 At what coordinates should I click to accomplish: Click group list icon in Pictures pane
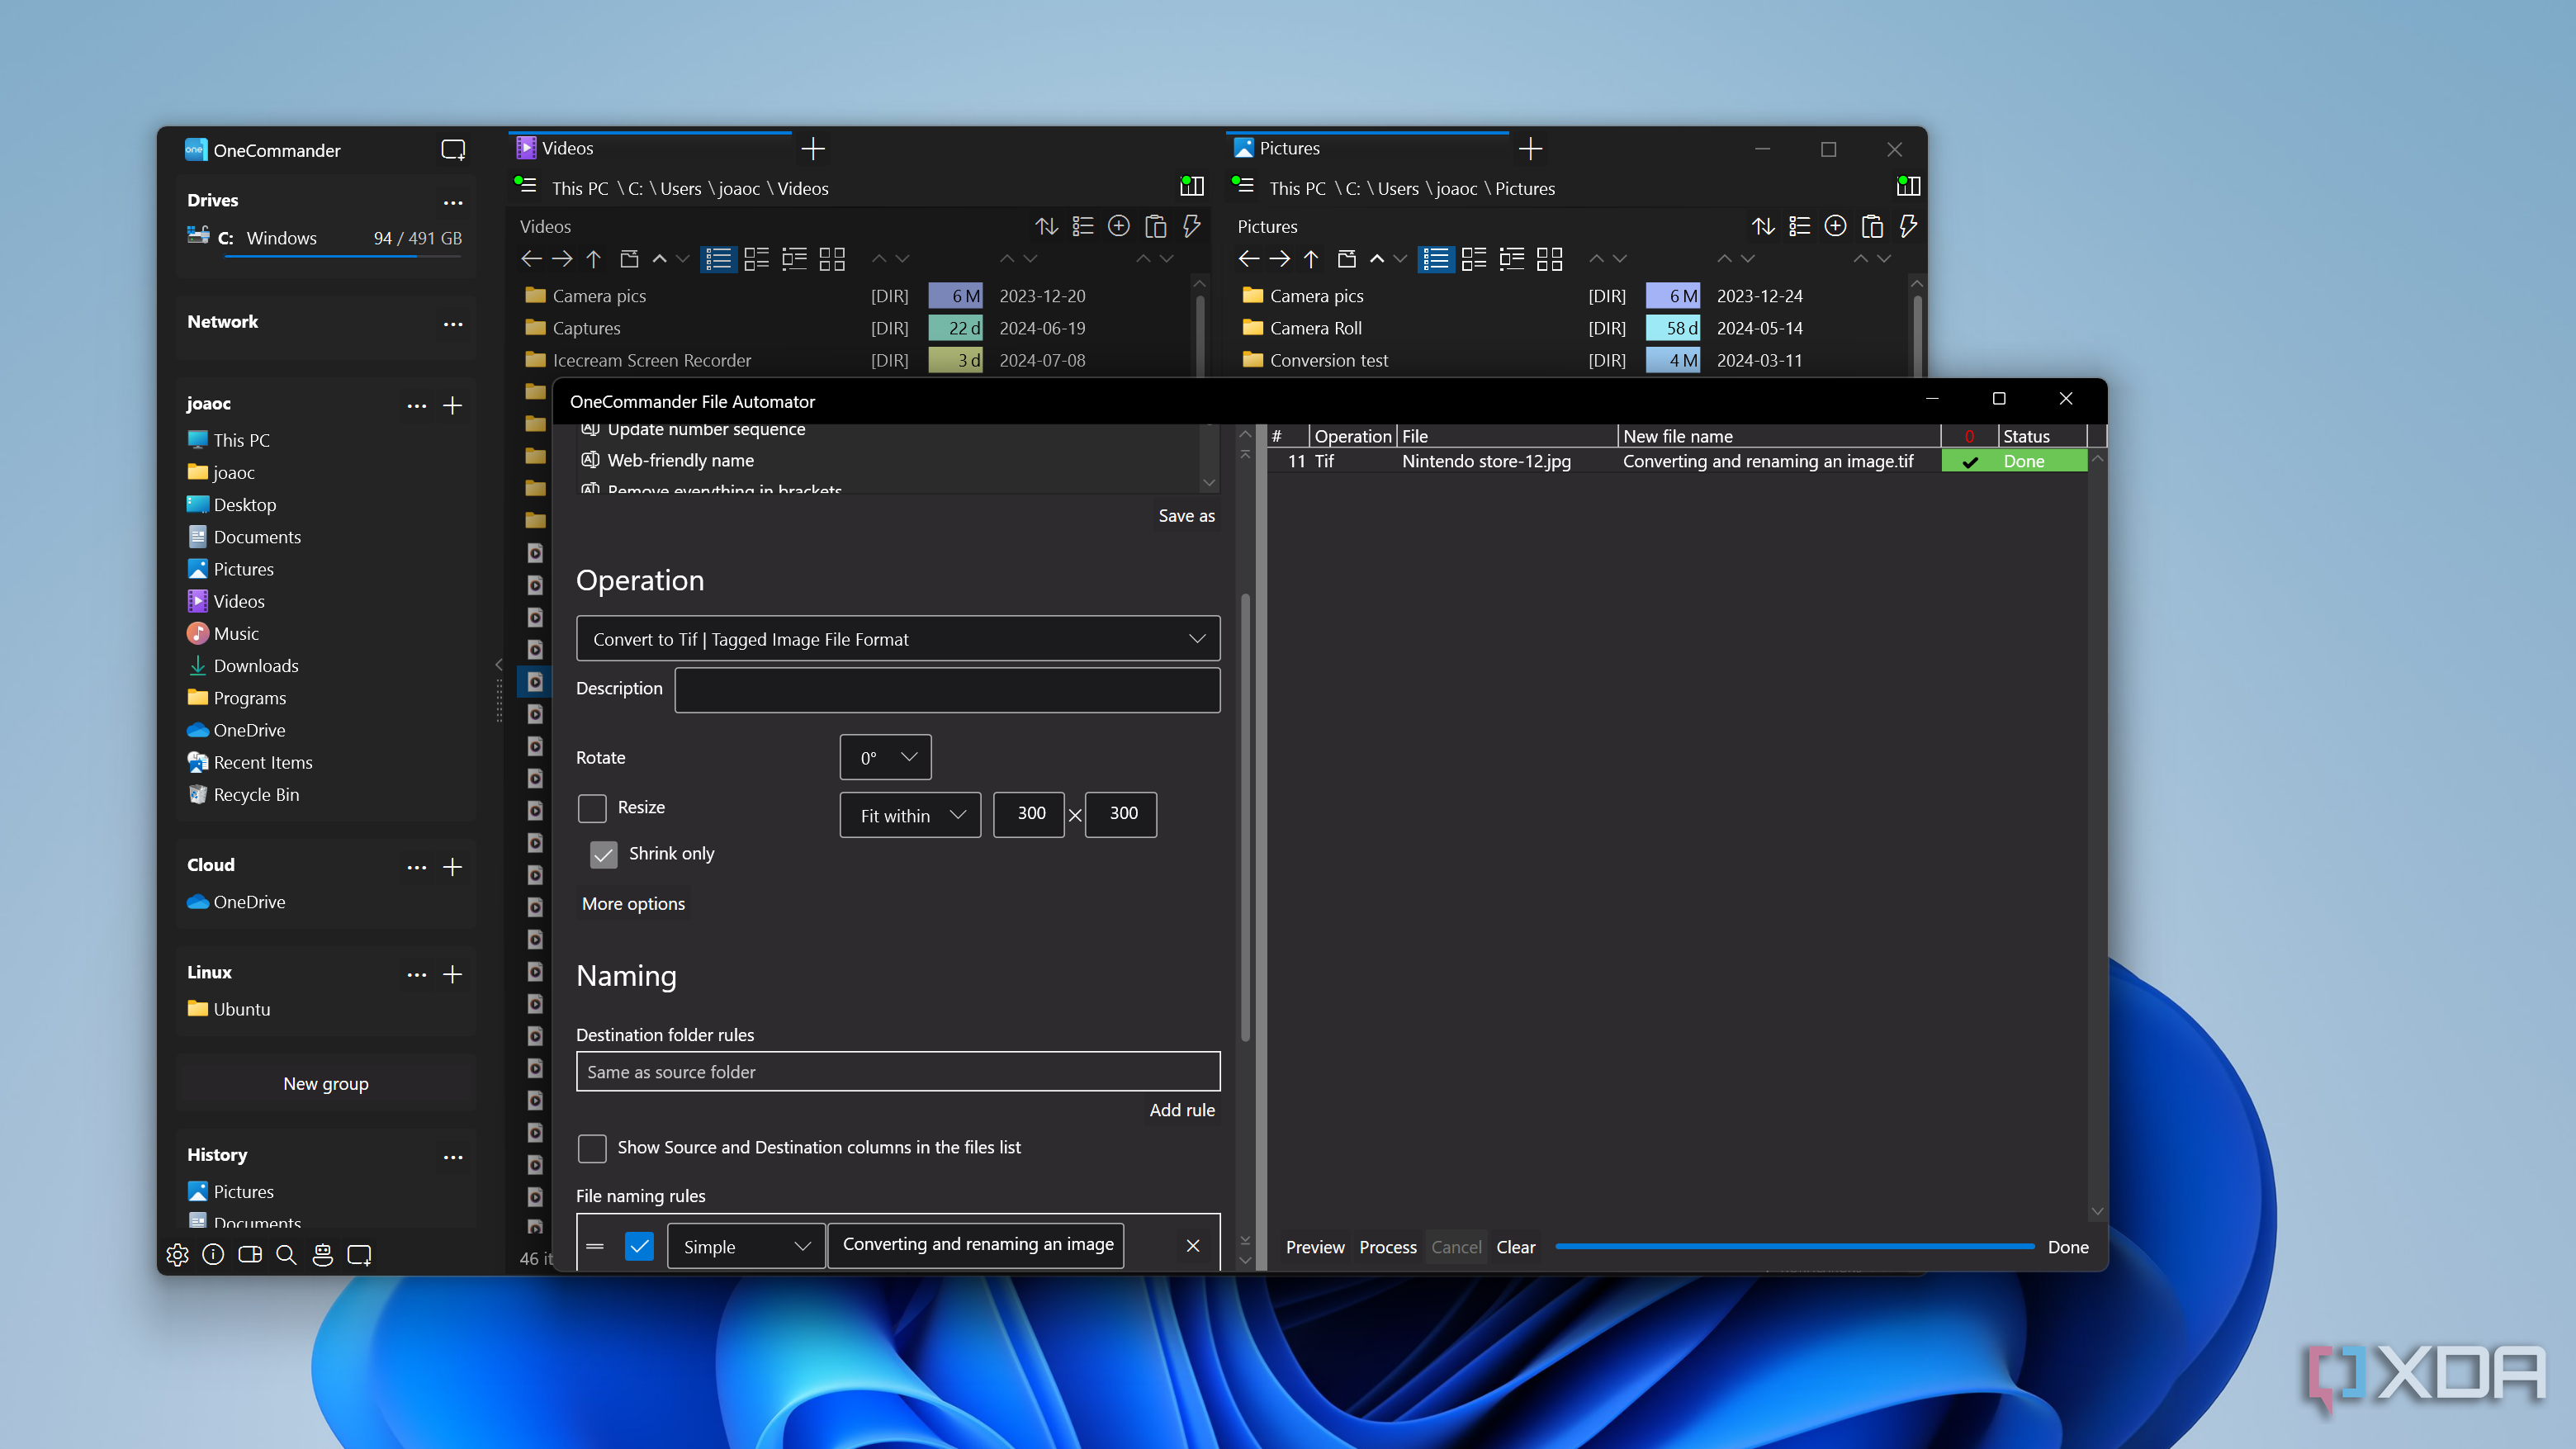1799,226
